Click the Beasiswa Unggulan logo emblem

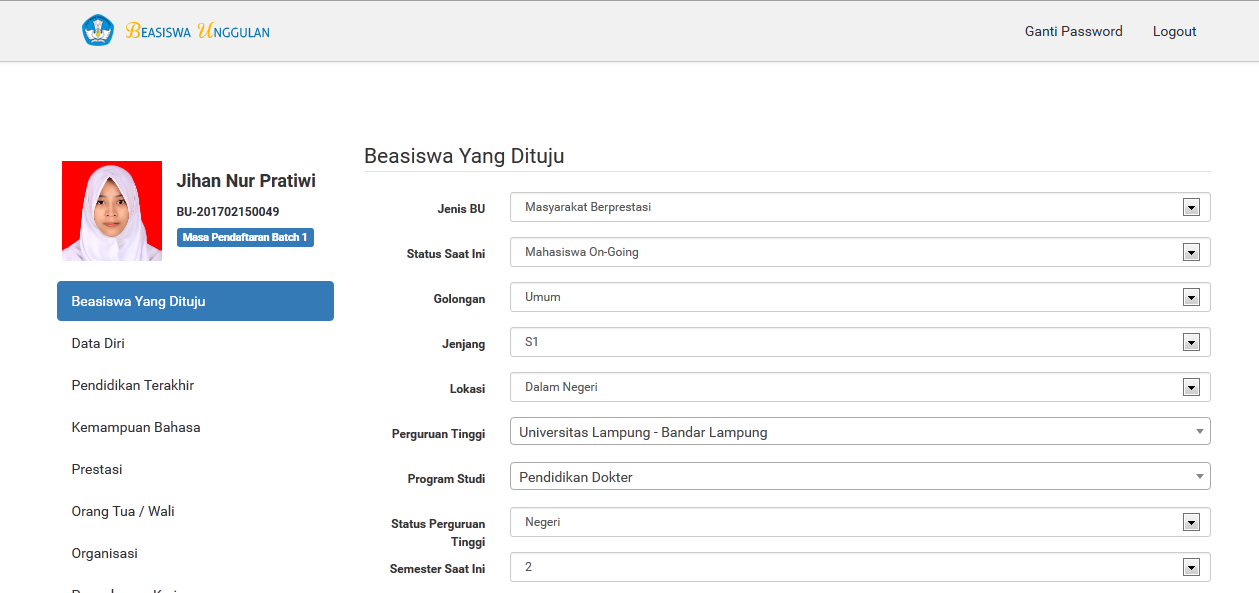(x=98, y=30)
